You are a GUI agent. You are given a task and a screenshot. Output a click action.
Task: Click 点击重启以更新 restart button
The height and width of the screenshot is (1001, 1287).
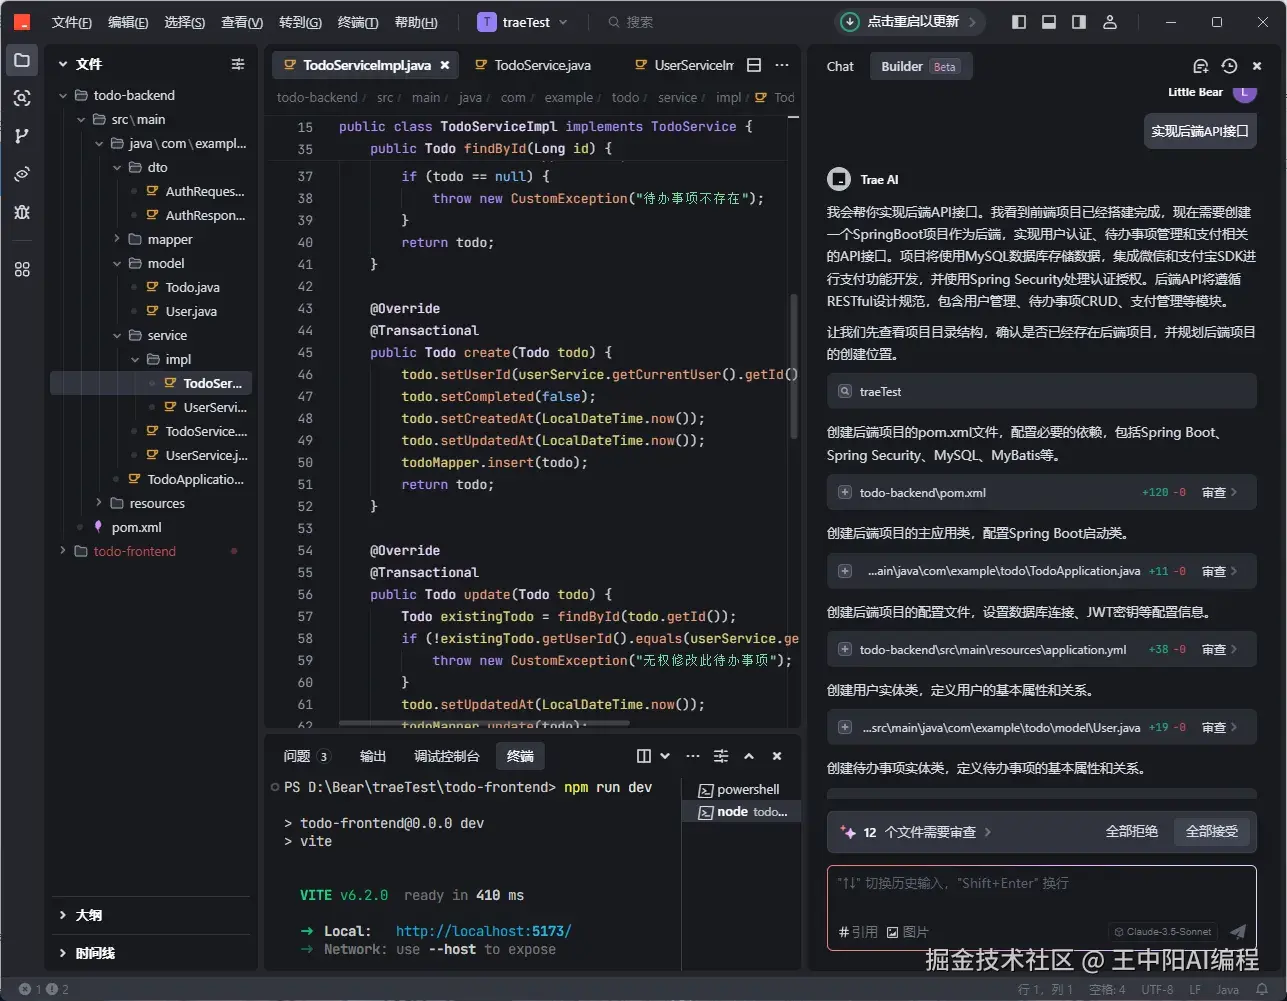[x=912, y=22]
